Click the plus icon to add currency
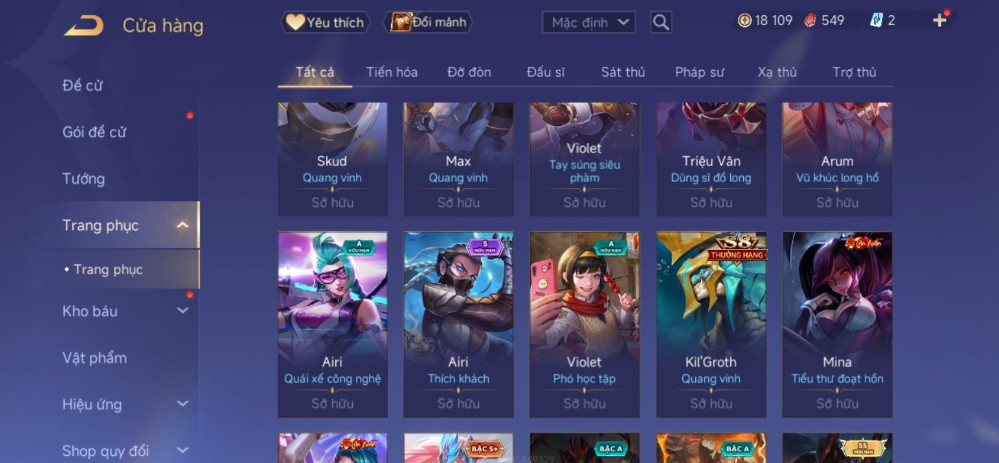 pyautogui.click(x=940, y=20)
